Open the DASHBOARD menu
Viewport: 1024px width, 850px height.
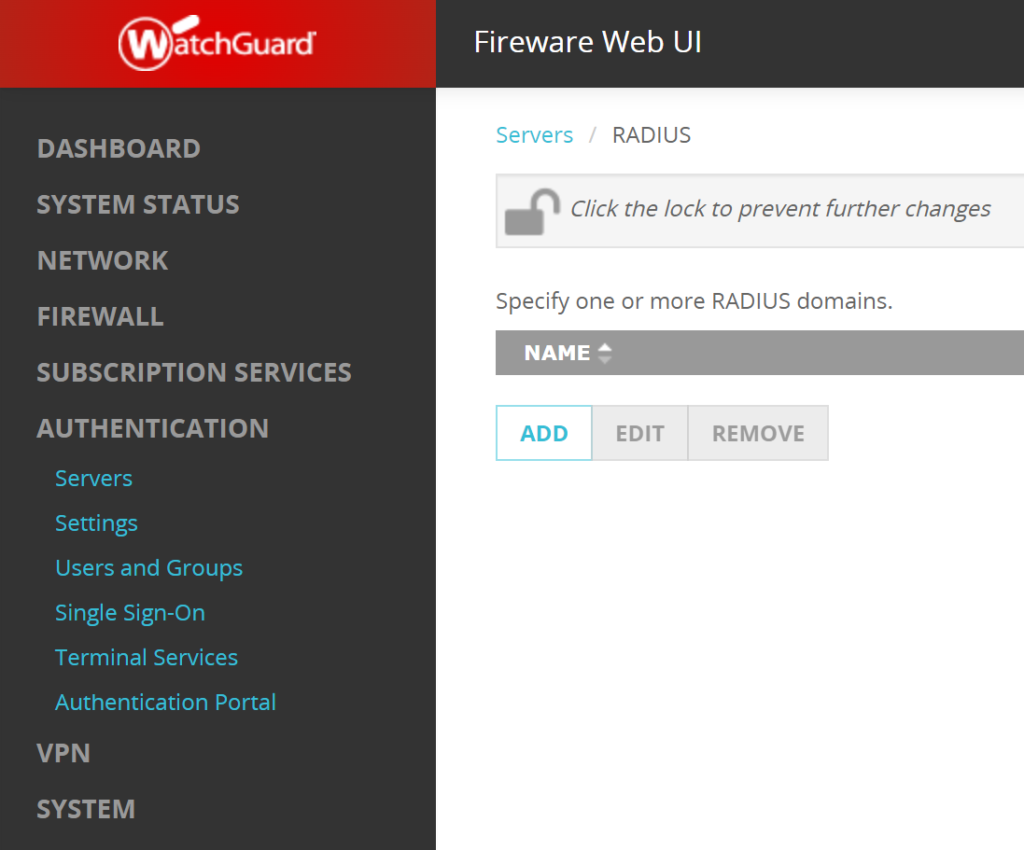(x=118, y=148)
